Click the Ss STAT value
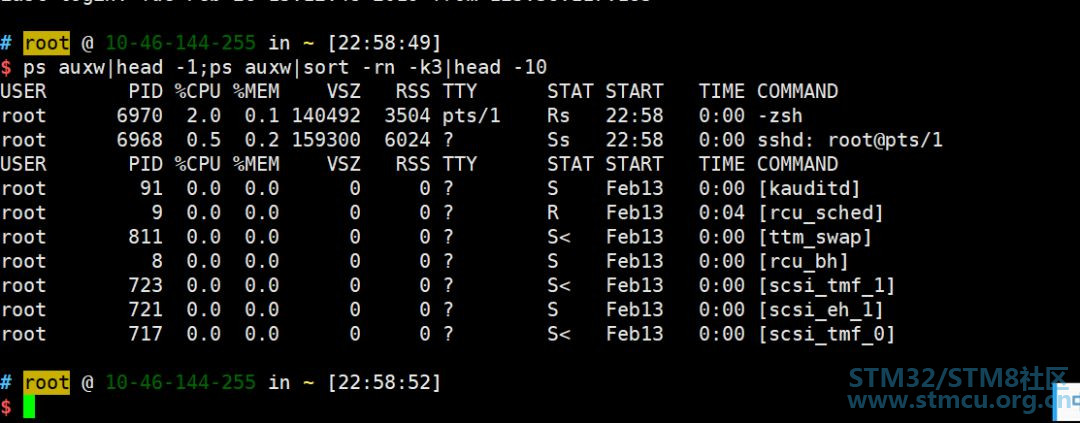Viewport: 1080px width, 423px height. point(559,140)
